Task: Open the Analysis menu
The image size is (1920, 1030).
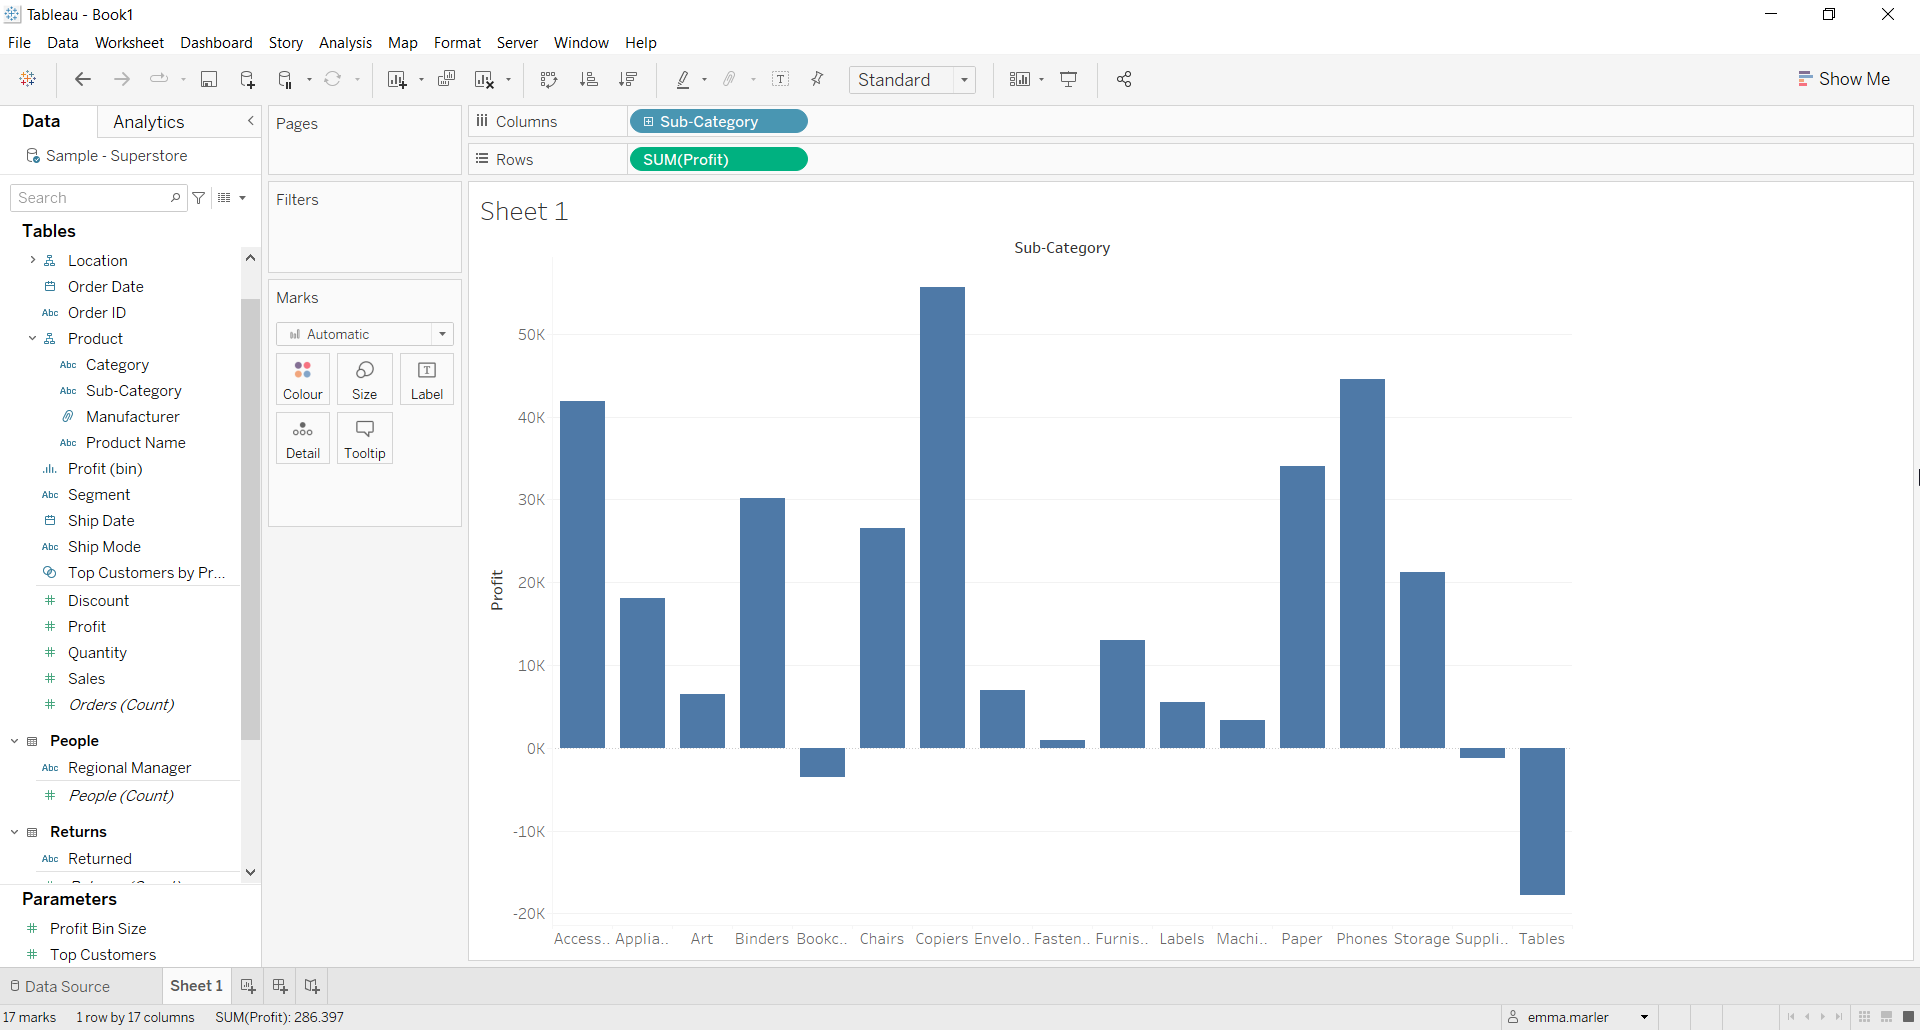Action: click(345, 43)
